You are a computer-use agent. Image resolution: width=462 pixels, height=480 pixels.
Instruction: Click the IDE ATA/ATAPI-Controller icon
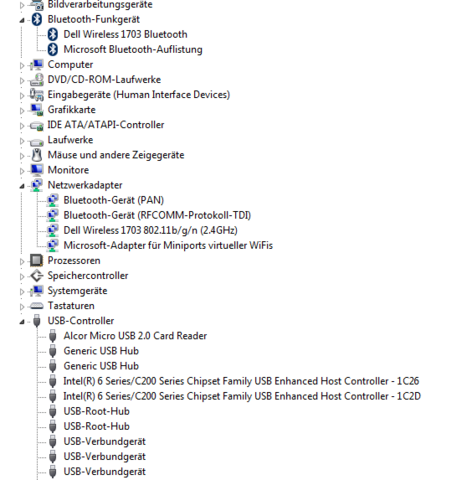coord(37,126)
